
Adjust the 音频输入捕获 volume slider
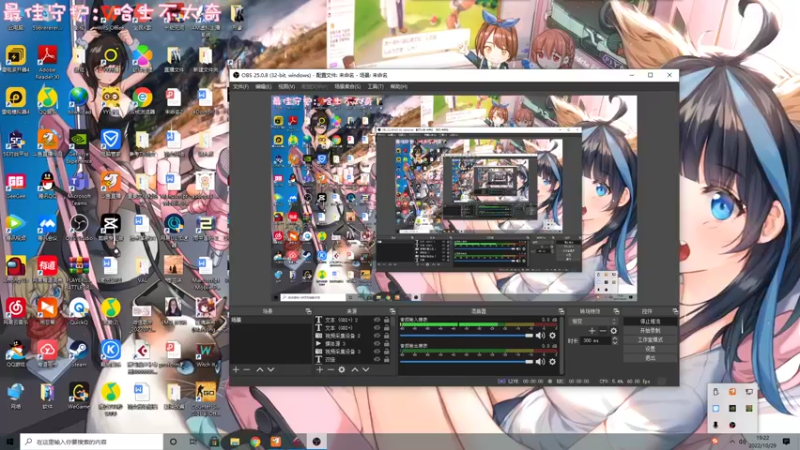point(466,335)
